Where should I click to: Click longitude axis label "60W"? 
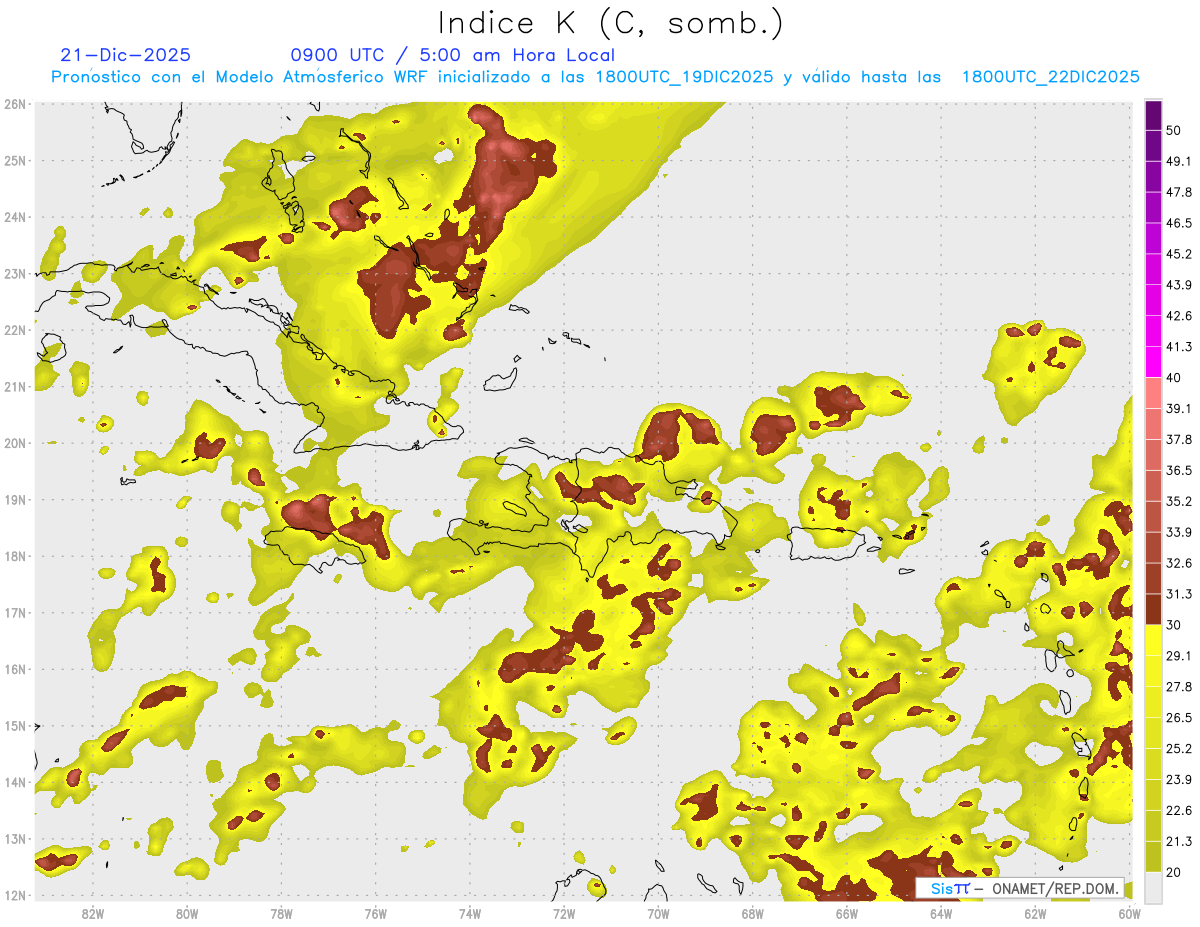tap(1130, 913)
